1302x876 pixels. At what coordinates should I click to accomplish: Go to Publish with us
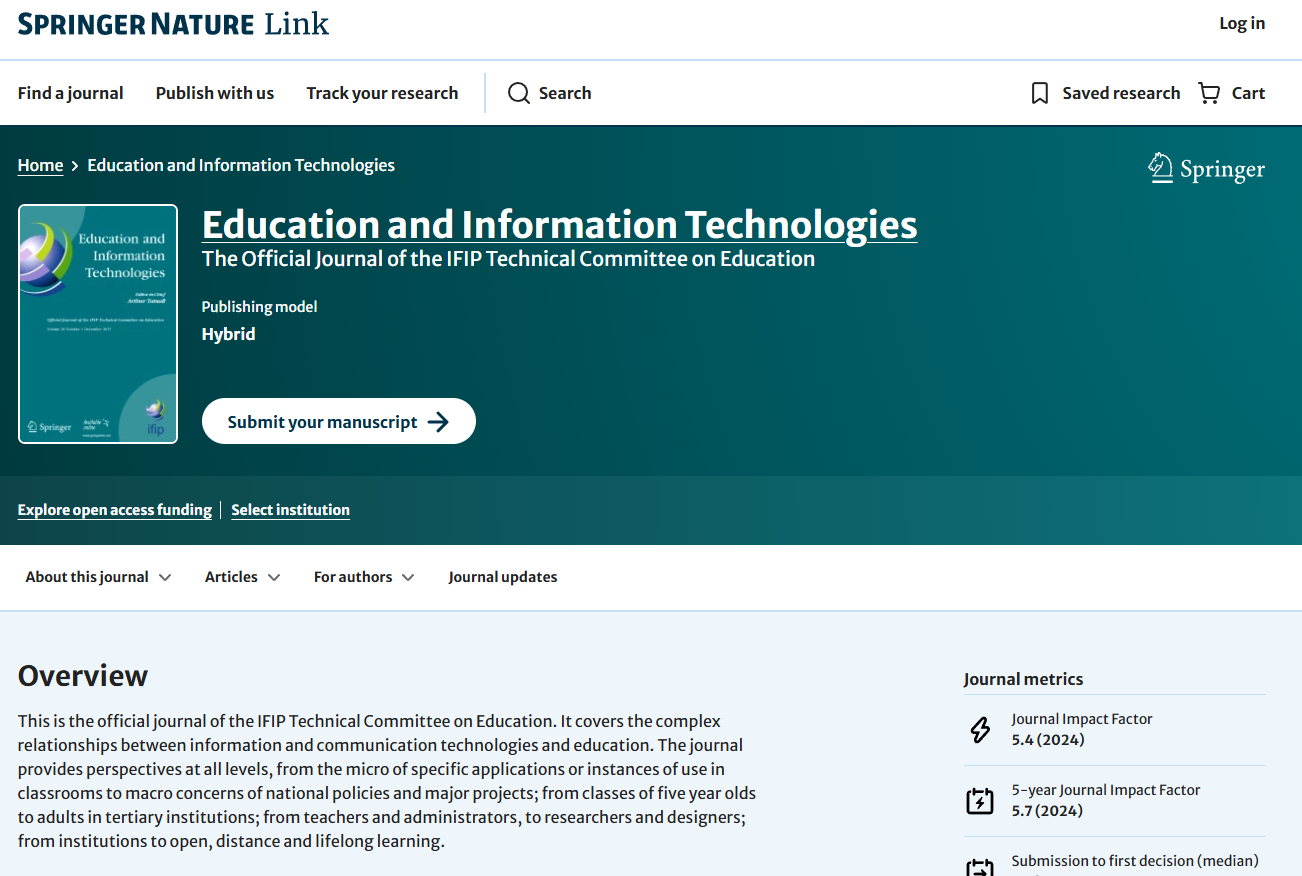(x=215, y=93)
